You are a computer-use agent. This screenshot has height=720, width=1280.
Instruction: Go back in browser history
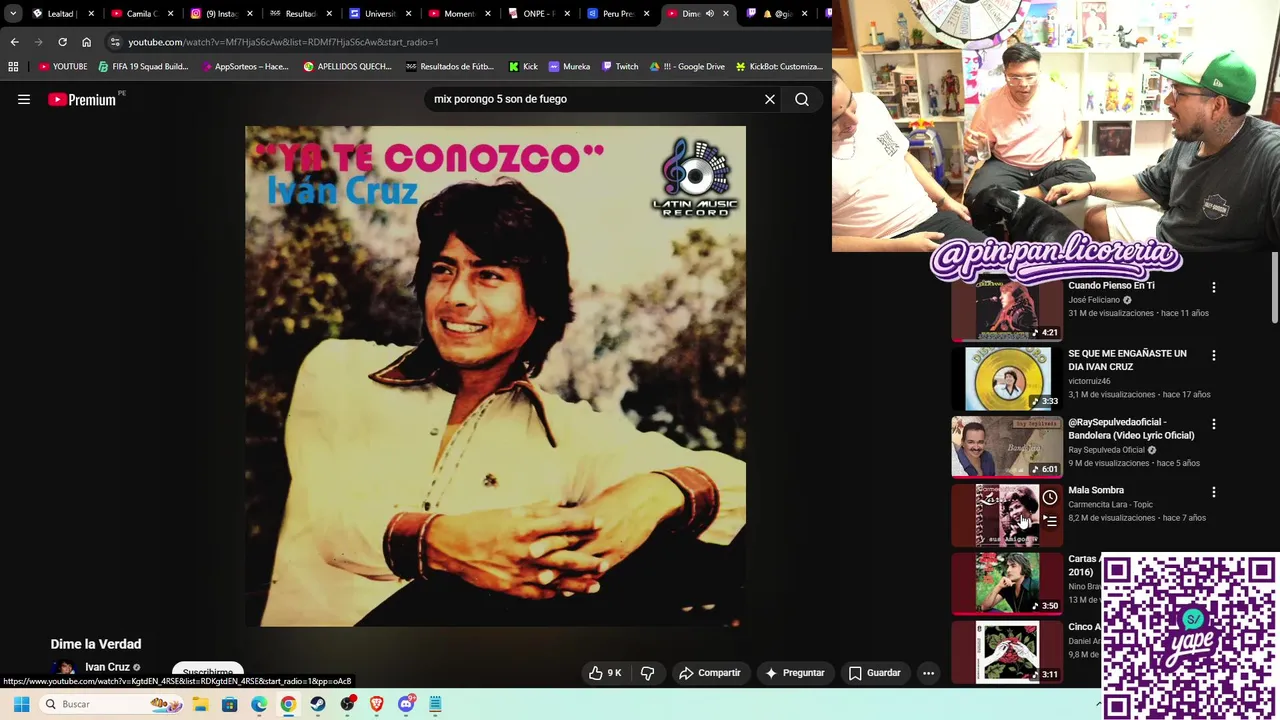[14, 42]
